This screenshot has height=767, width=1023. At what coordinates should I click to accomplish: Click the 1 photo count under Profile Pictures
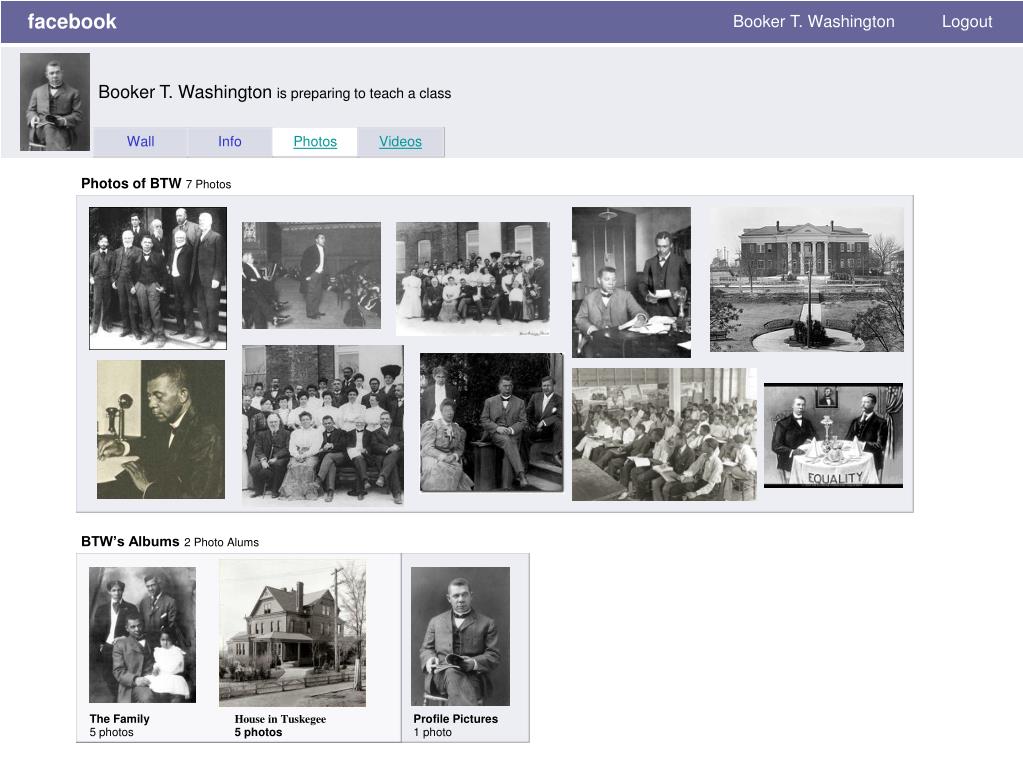433,732
